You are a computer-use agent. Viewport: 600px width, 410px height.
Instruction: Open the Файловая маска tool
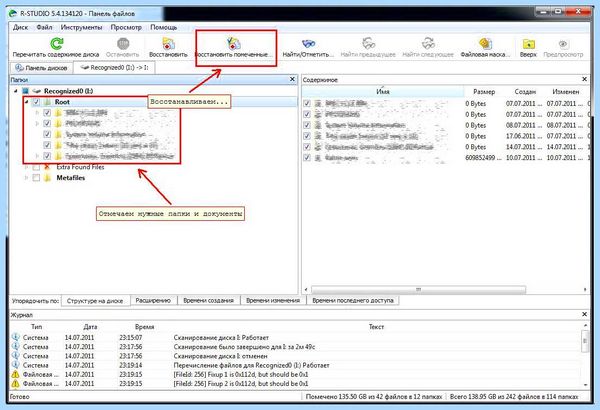pyautogui.click(x=485, y=44)
